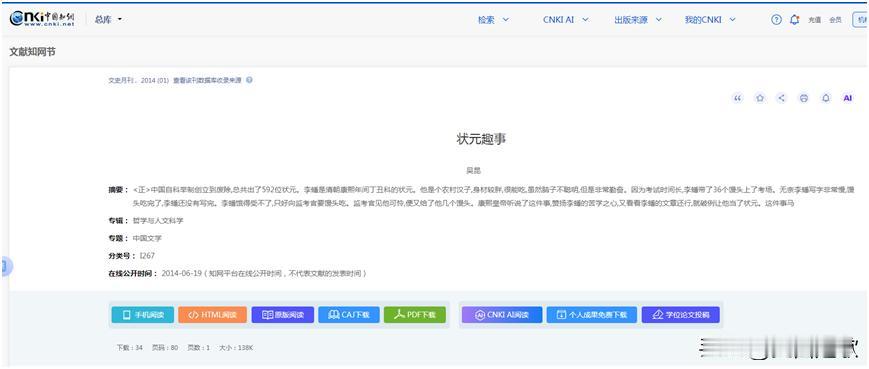Open the 出版来源 dropdown menu

(x=638, y=19)
